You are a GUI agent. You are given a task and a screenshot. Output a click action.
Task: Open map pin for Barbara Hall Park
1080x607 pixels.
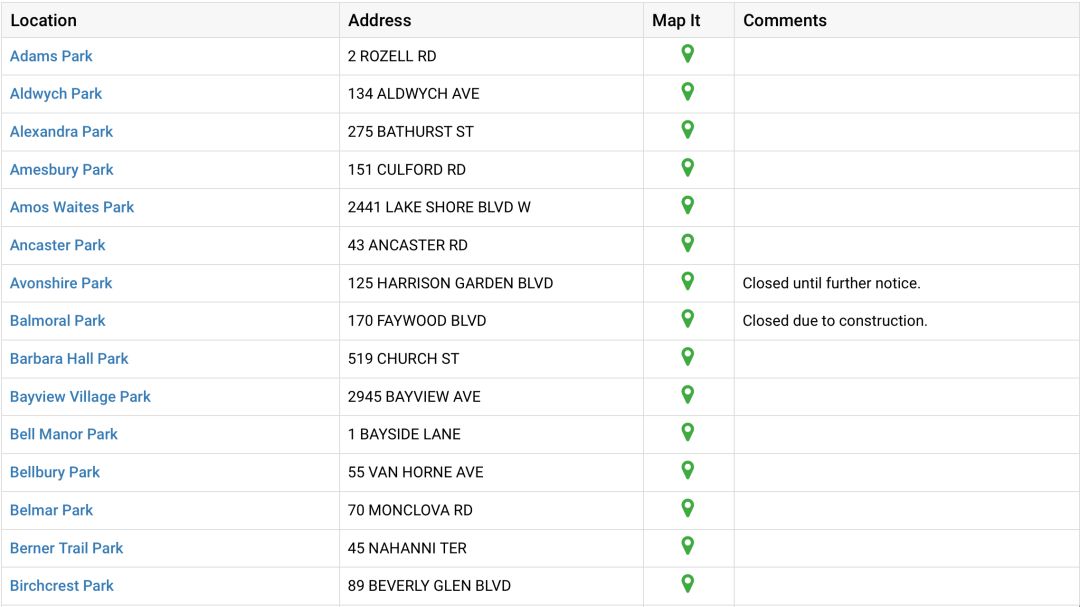[687, 357]
